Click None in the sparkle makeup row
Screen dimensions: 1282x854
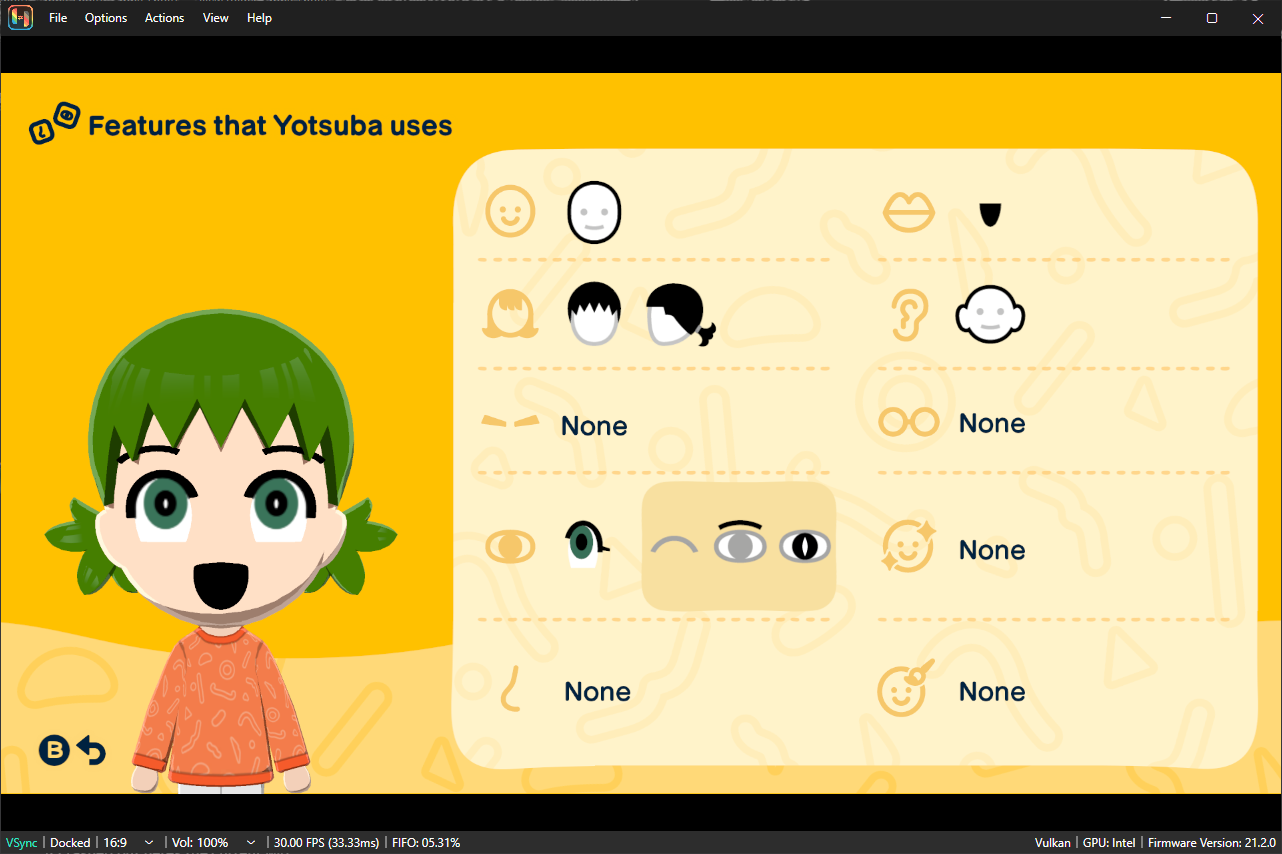point(992,550)
